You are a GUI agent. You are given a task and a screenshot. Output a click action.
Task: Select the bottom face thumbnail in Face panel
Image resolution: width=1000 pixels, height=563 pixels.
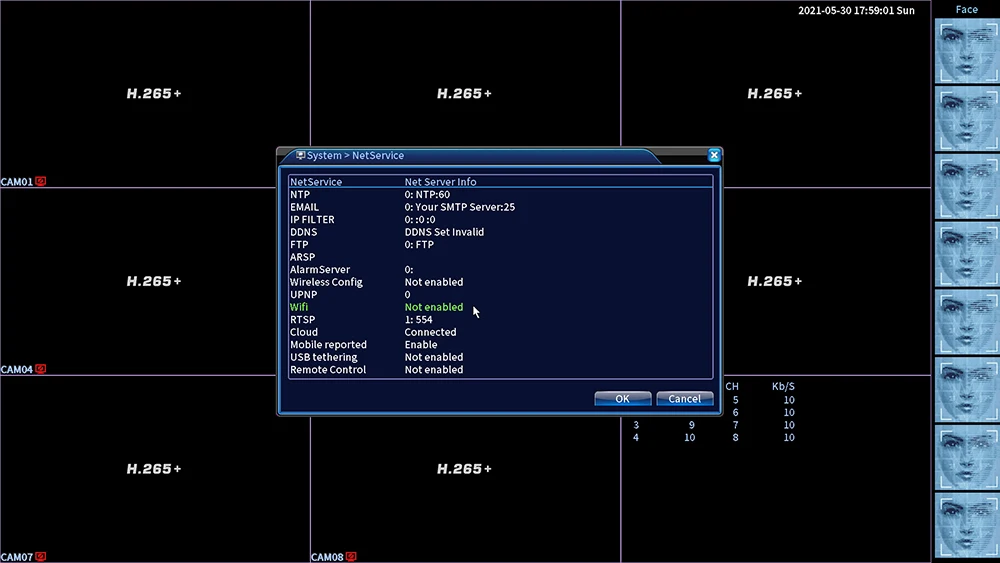point(966,525)
